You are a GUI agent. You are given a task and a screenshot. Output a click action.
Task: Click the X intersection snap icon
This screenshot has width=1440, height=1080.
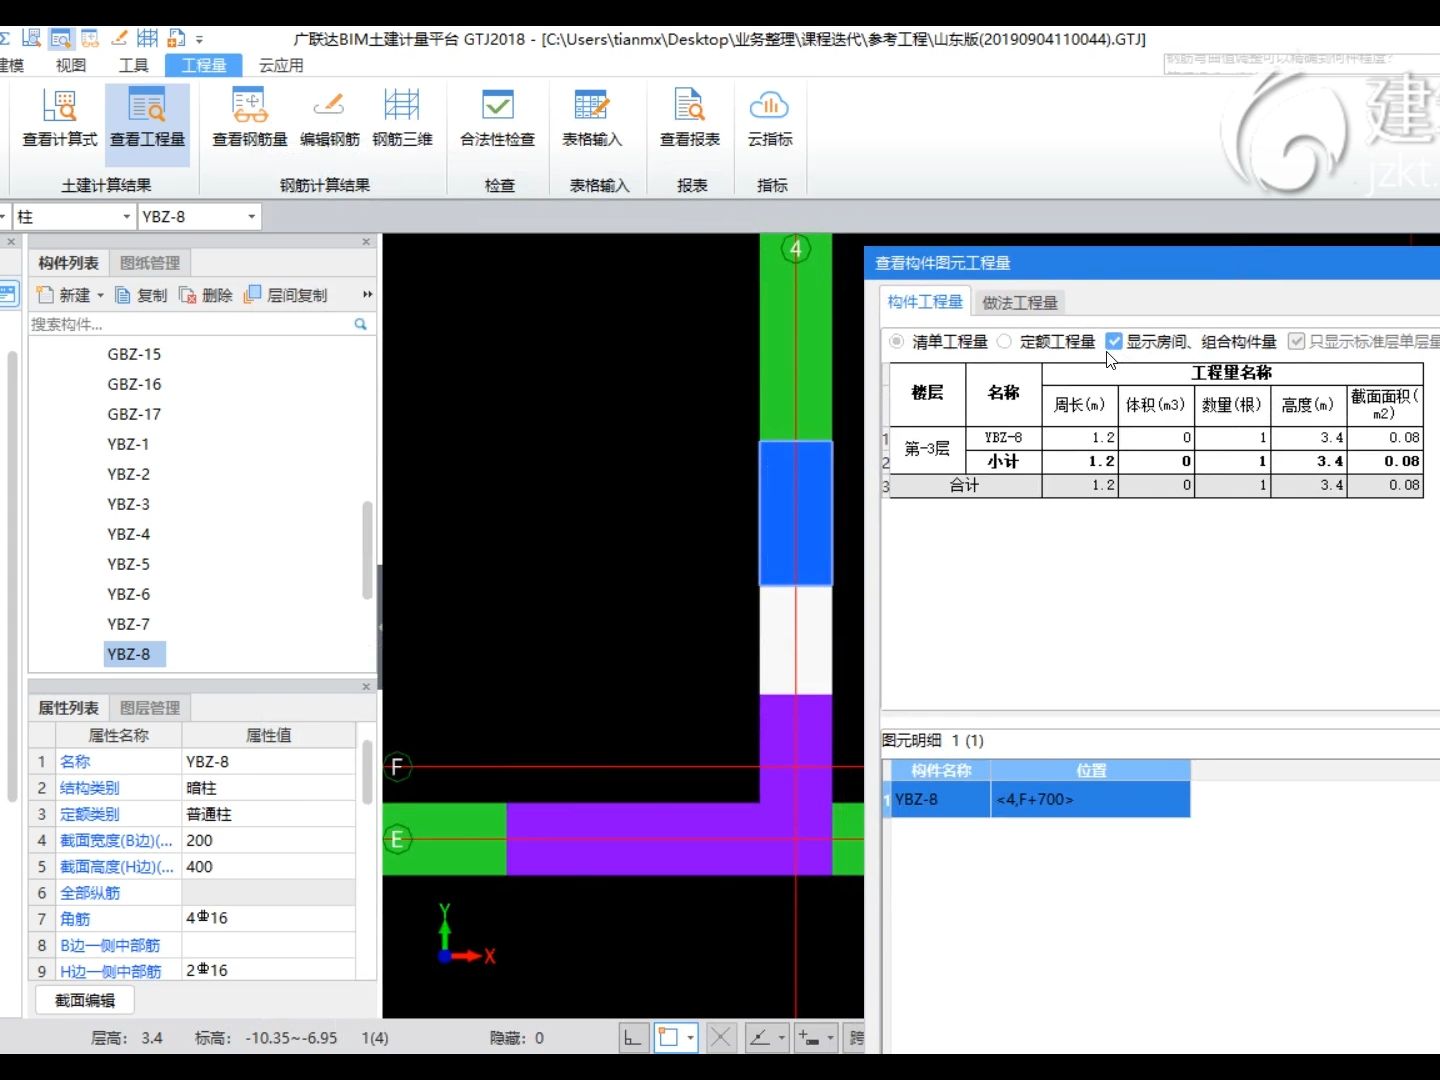(x=720, y=1038)
